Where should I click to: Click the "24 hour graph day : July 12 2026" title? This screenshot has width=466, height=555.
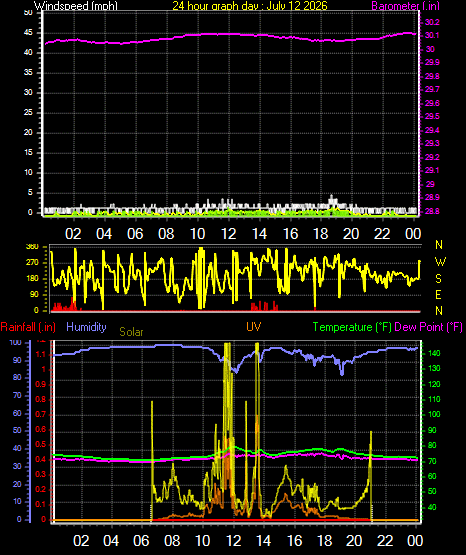(x=250, y=5)
